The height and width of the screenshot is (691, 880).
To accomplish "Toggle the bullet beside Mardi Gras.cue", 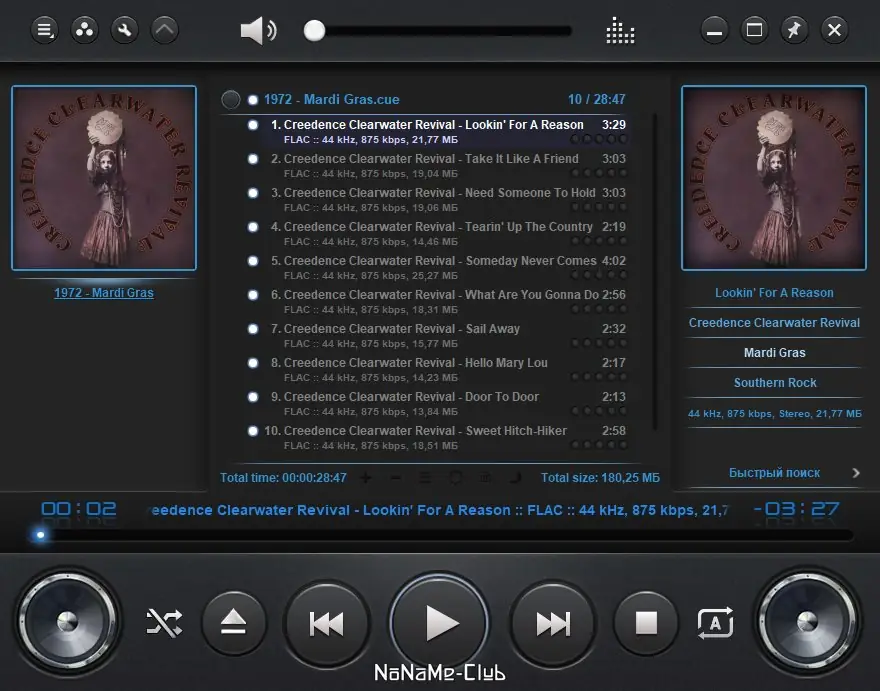I will pos(253,99).
